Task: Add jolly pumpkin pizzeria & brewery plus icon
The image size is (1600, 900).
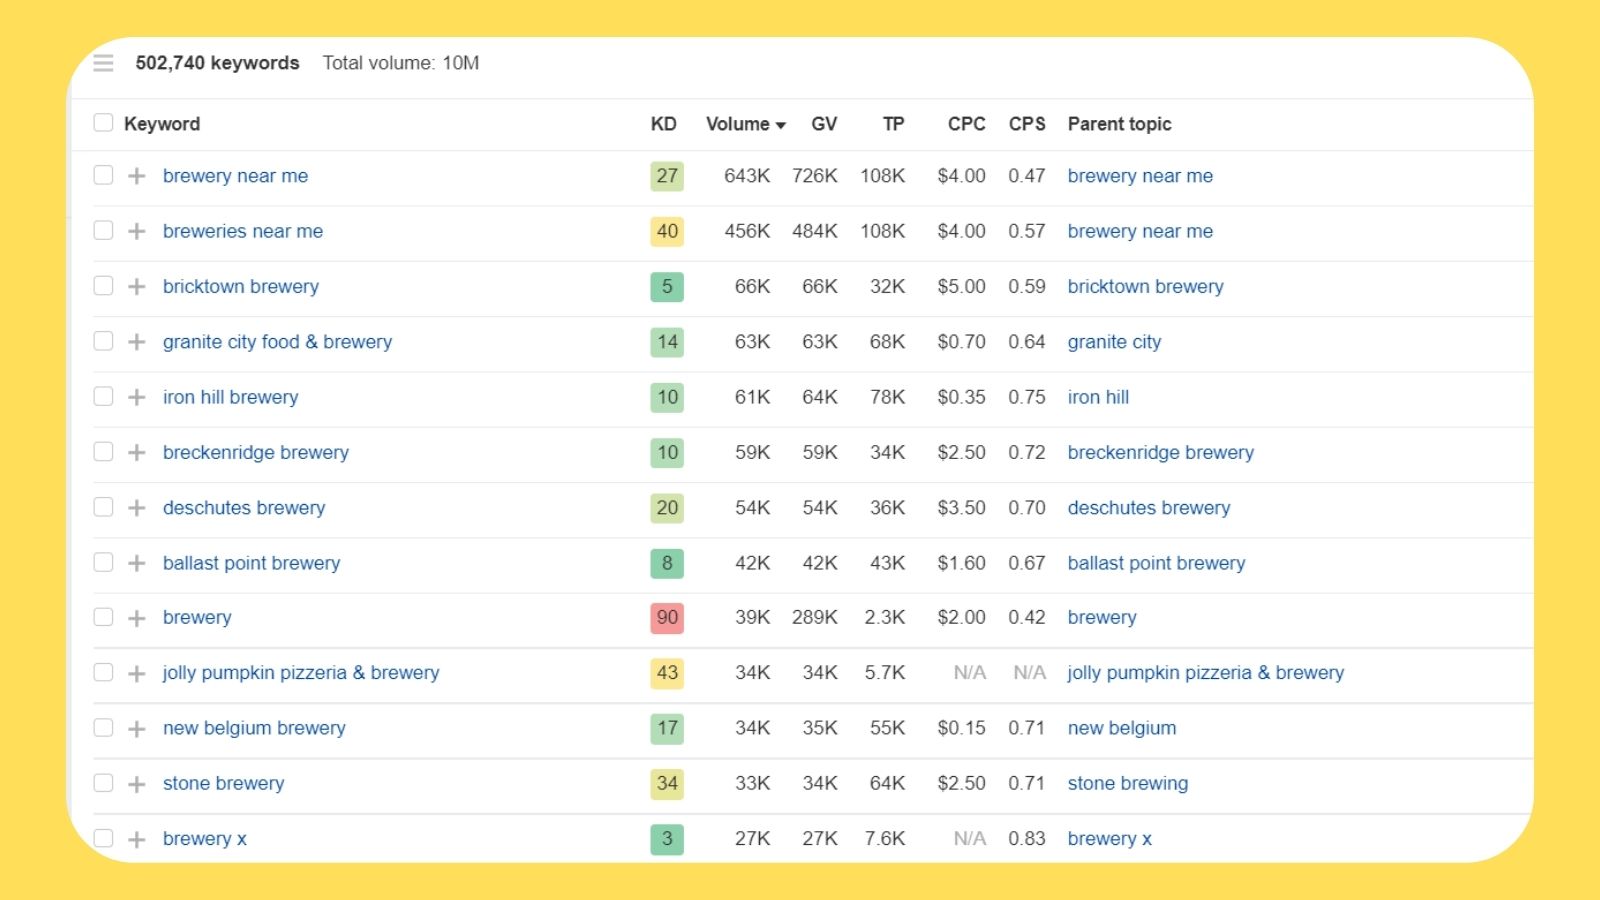Action: click(137, 673)
